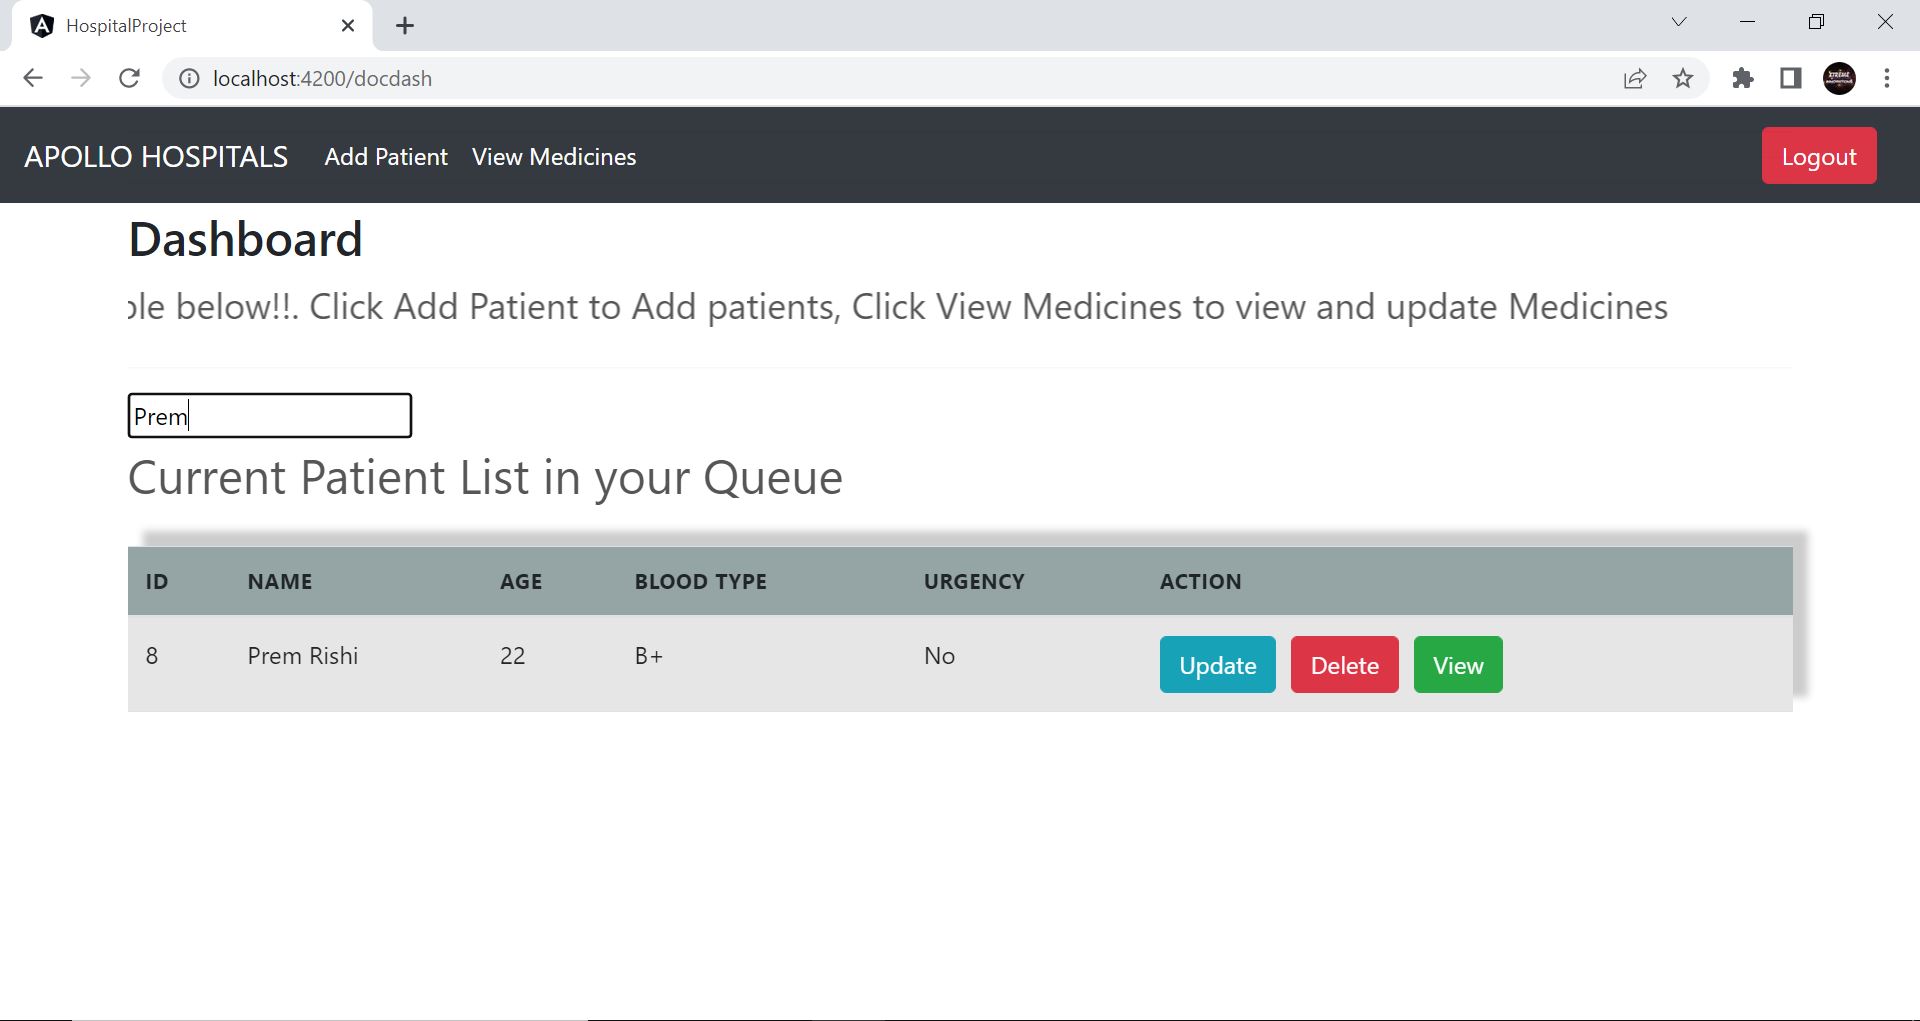Bookmark this page with the star icon

coord(1683,78)
